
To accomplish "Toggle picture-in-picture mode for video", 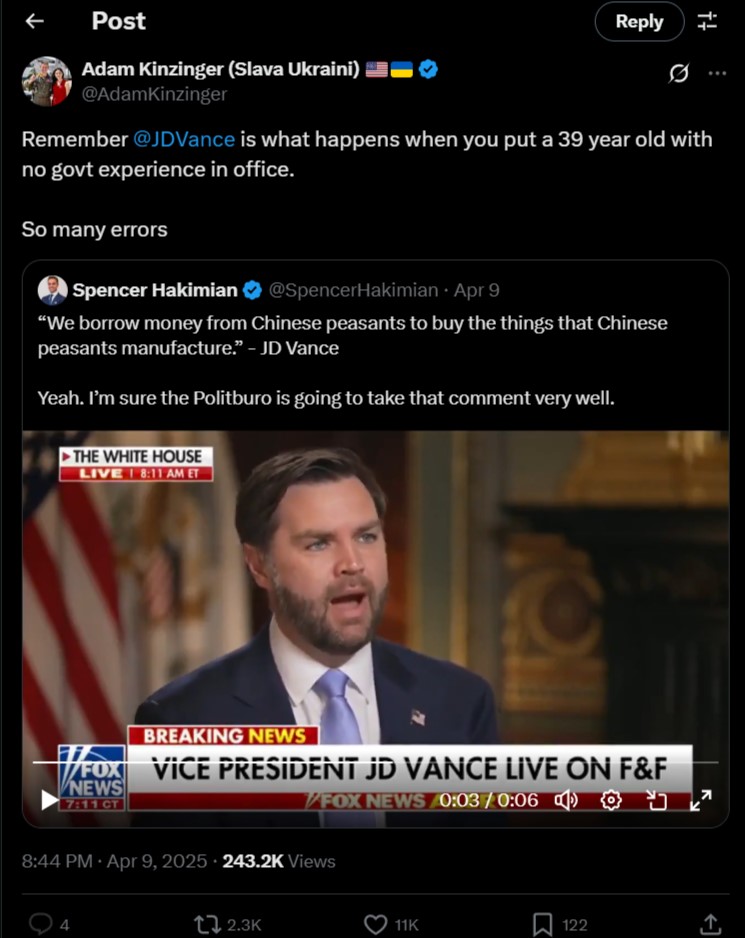I will click(656, 799).
